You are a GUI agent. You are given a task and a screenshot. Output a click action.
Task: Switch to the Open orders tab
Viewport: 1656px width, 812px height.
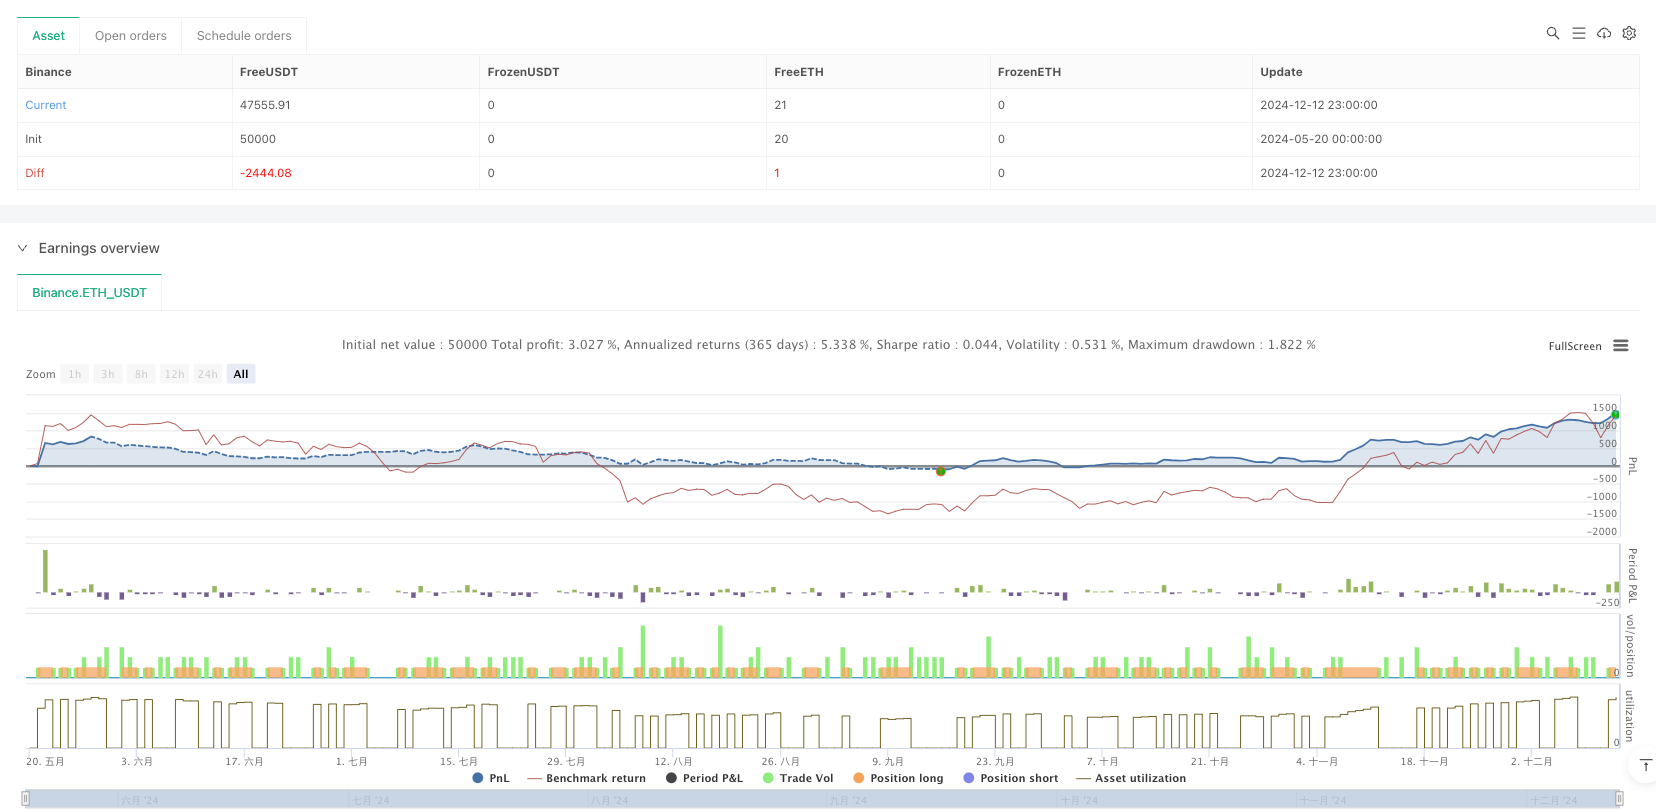click(x=131, y=36)
